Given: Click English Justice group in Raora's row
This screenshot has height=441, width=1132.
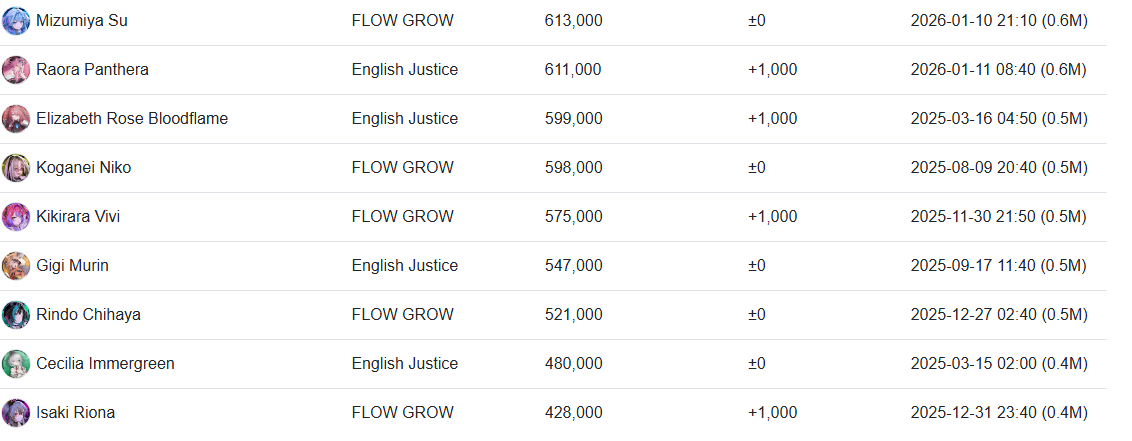Looking at the screenshot, I should pyautogui.click(x=404, y=70).
